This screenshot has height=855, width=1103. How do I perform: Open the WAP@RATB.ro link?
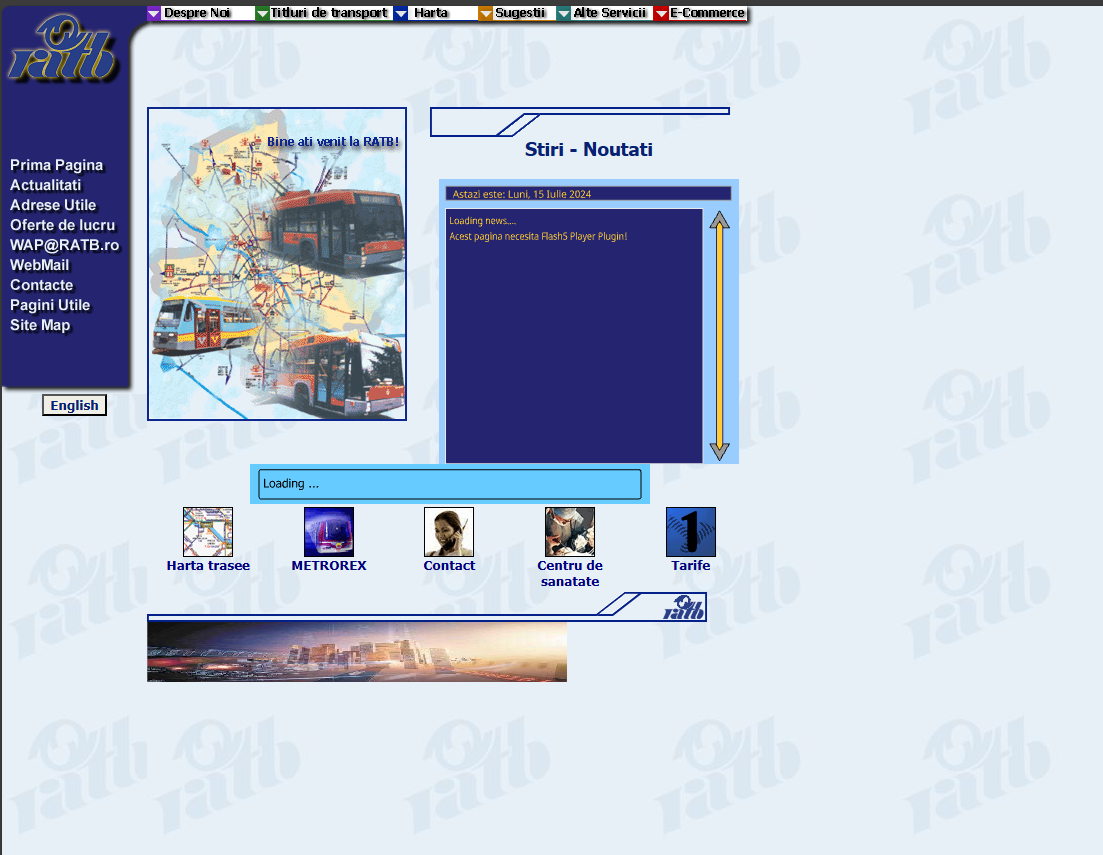click(x=65, y=246)
